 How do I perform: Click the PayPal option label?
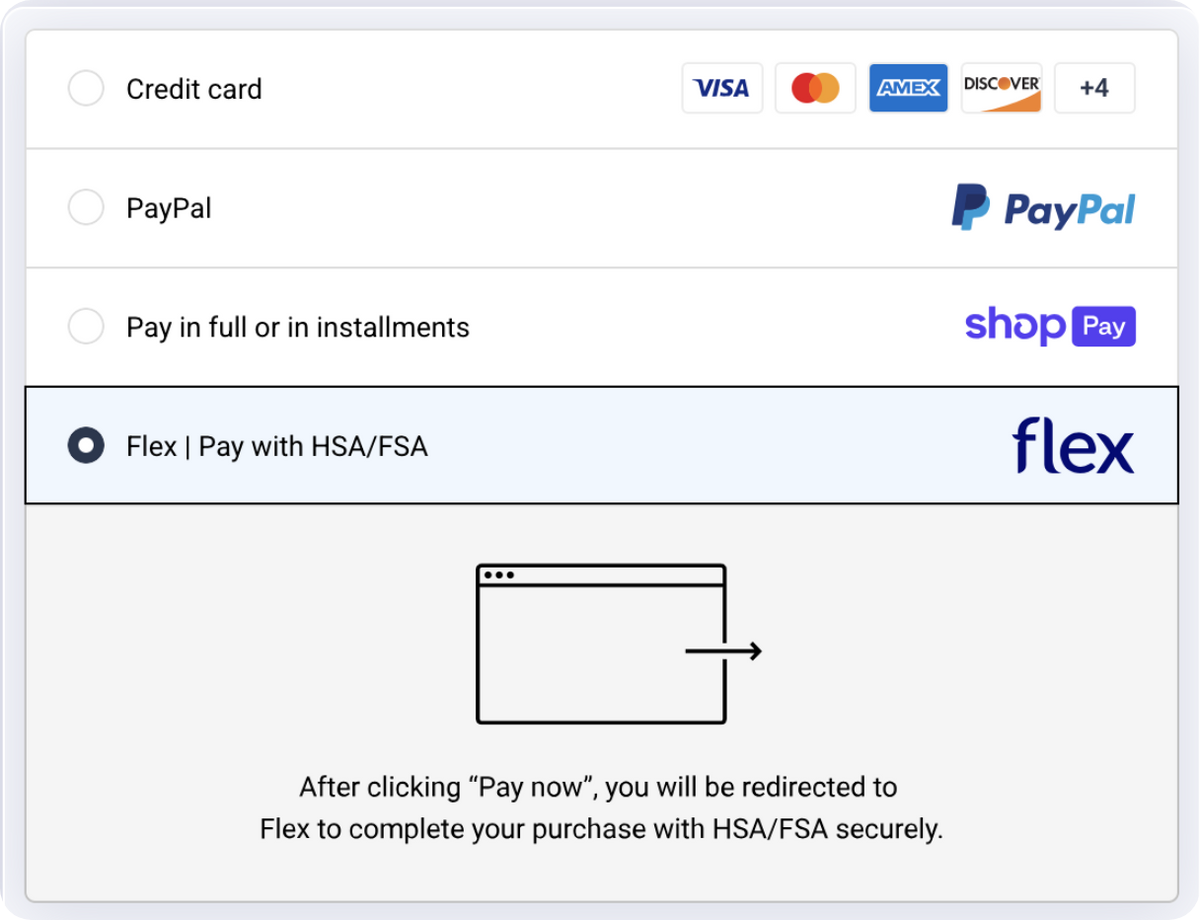[169, 209]
